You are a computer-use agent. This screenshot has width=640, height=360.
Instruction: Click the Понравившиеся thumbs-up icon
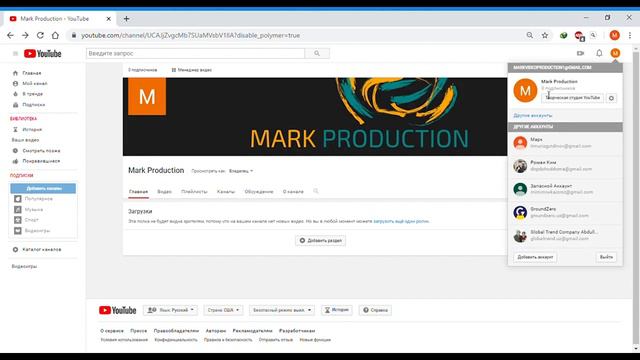tap(16, 161)
